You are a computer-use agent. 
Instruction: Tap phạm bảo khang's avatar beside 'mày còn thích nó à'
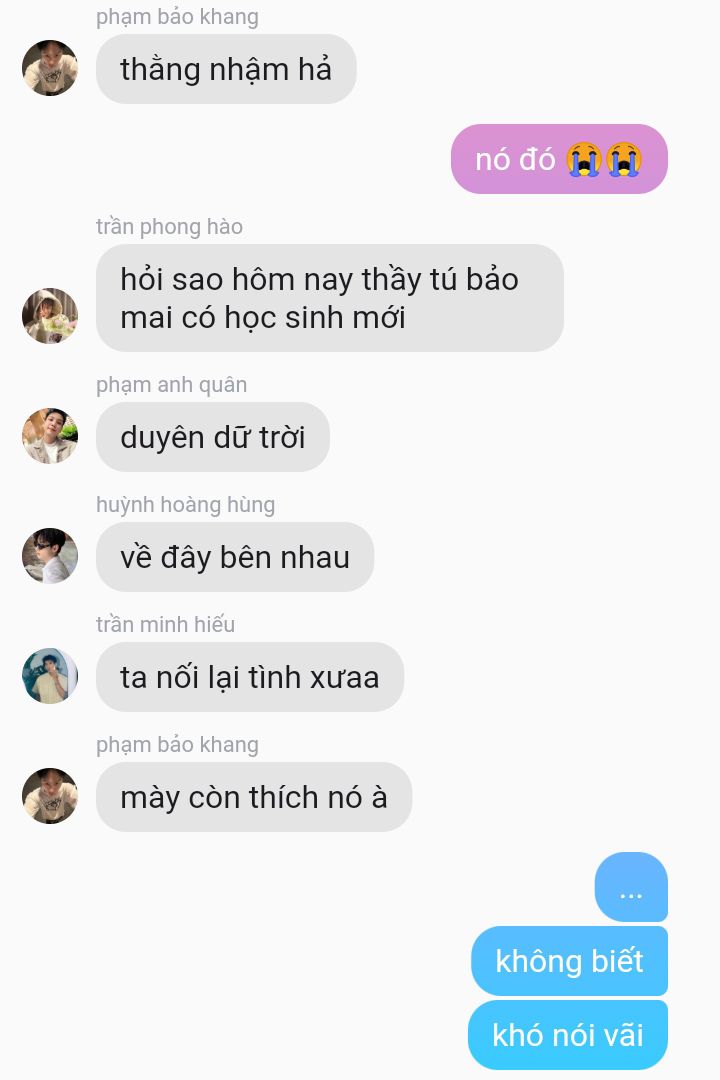[50, 796]
